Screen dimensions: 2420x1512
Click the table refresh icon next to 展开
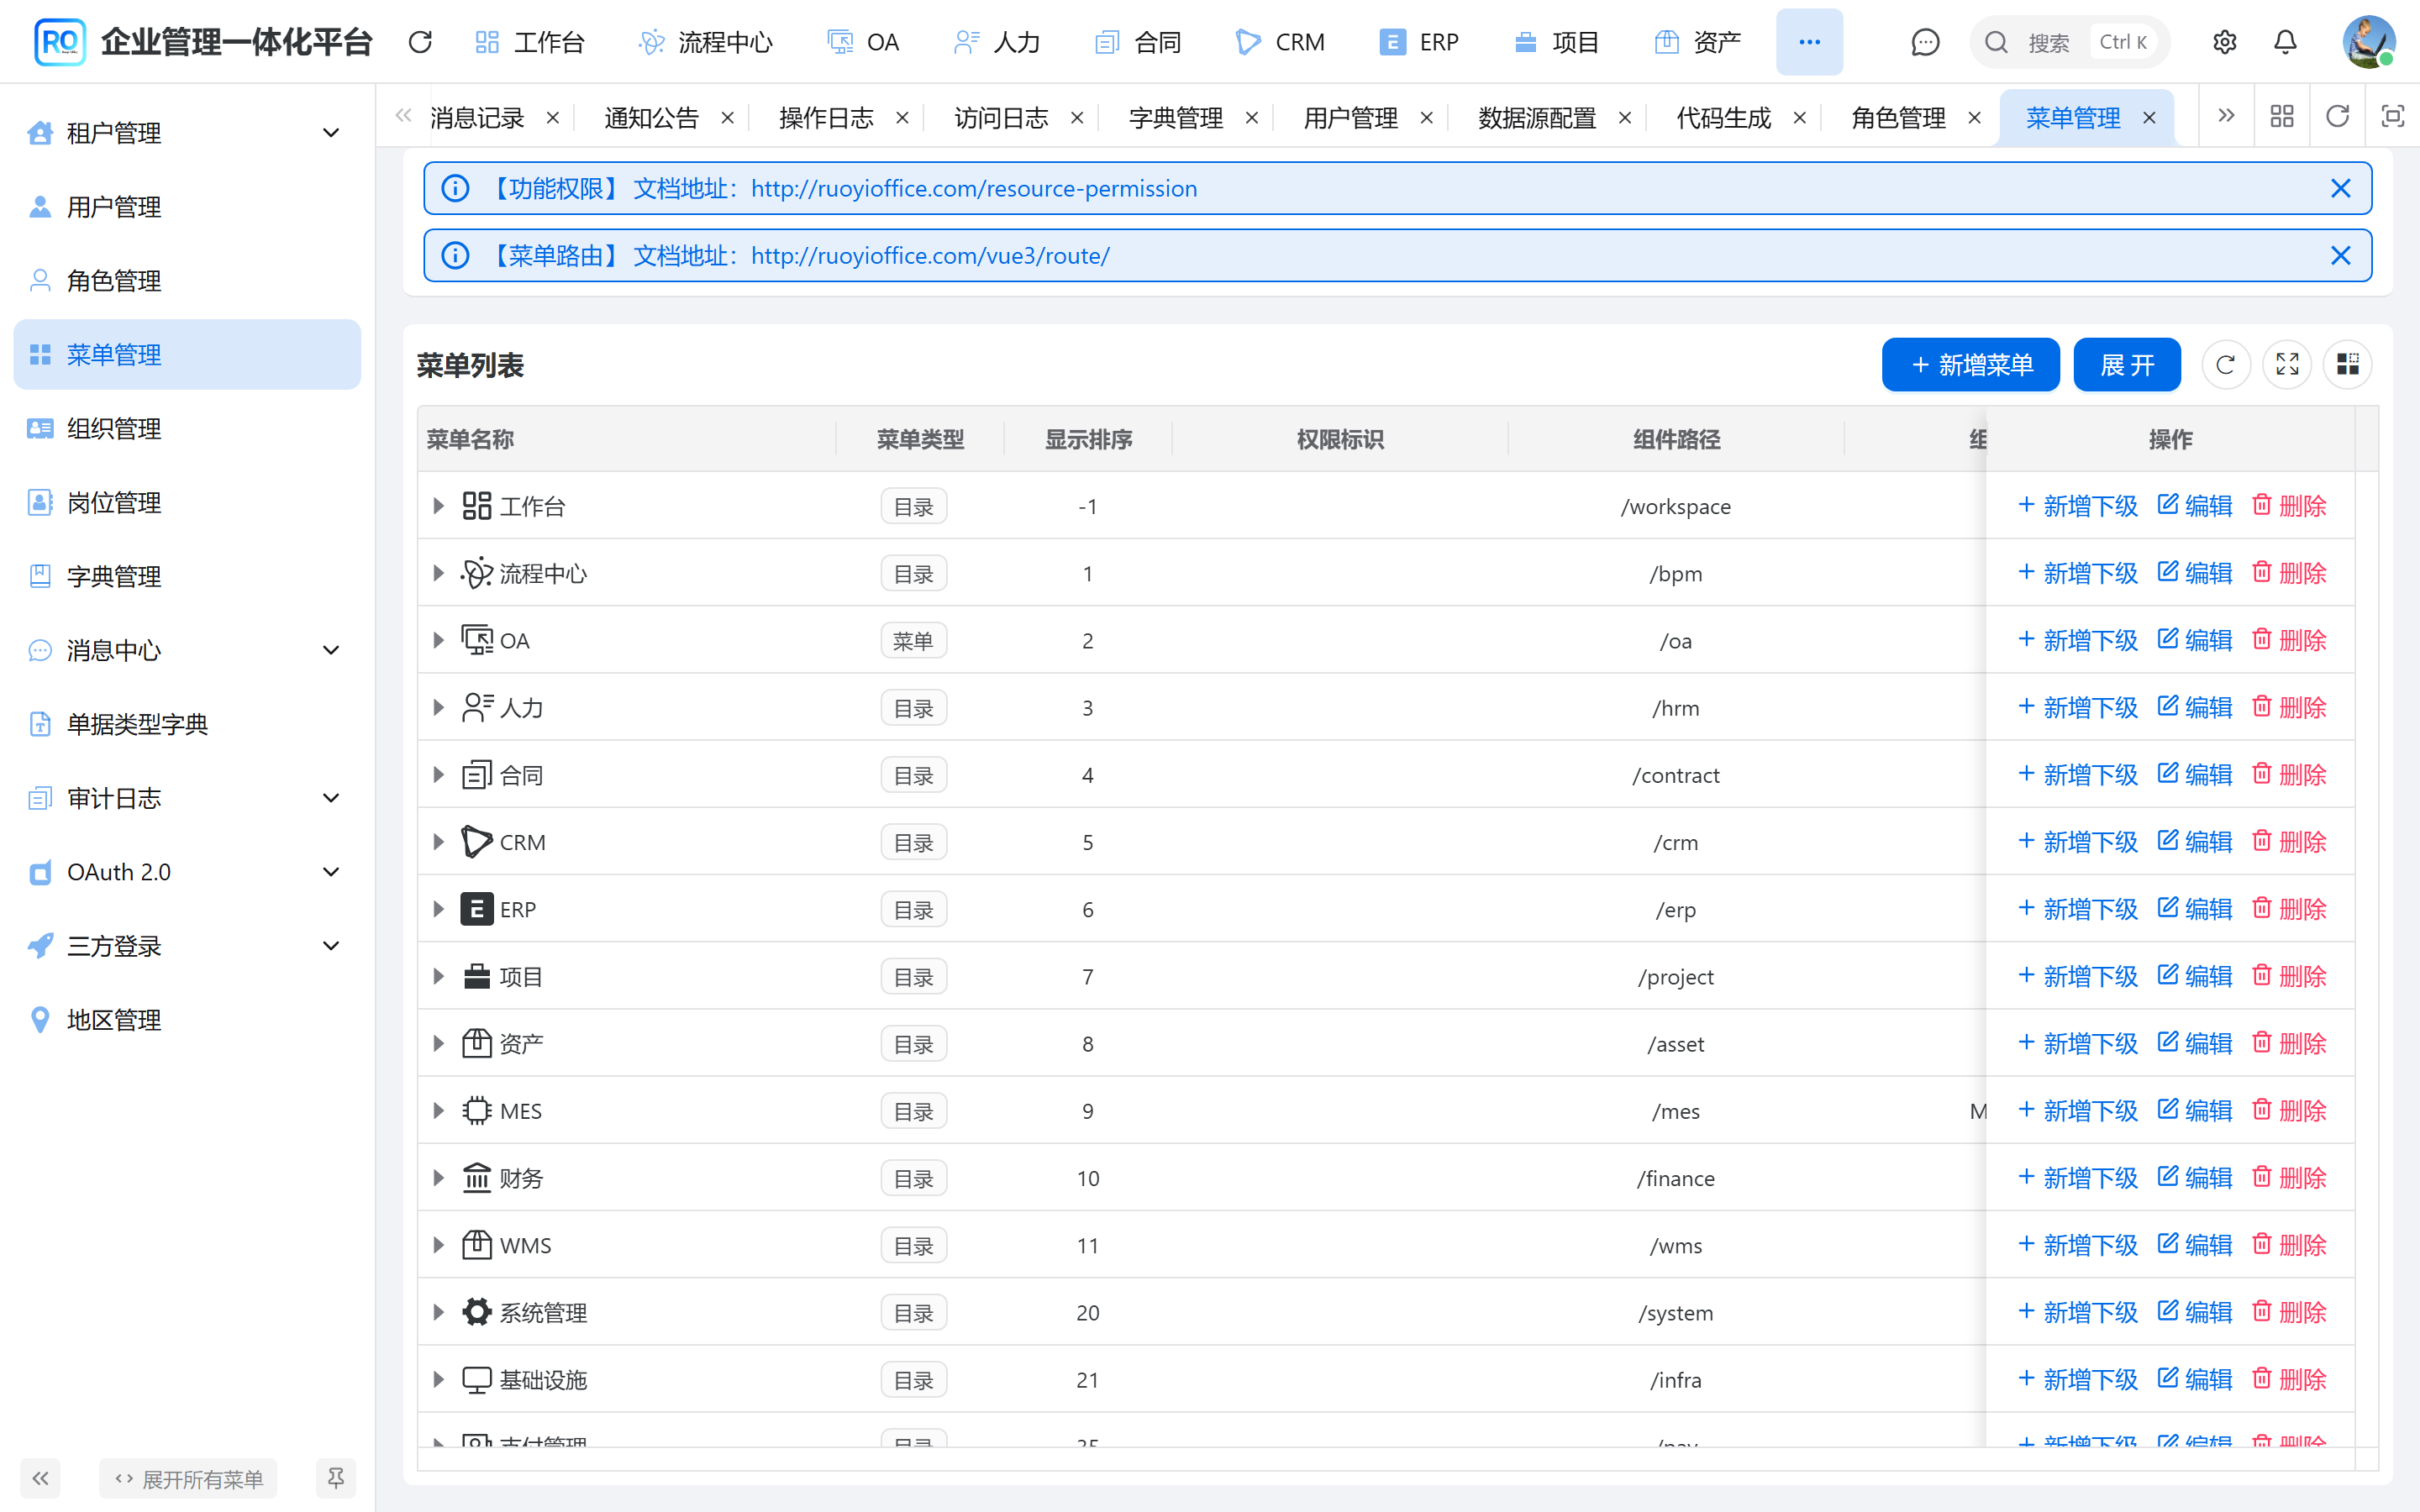2225,365
